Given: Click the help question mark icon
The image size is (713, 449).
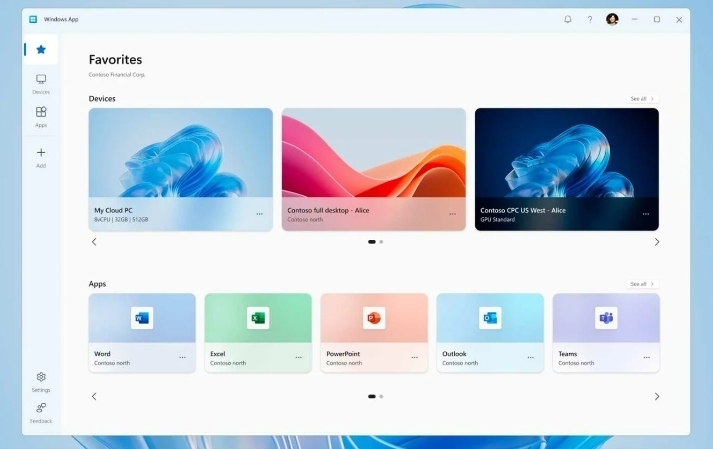Looking at the screenshot, I should tap(590, 19).
